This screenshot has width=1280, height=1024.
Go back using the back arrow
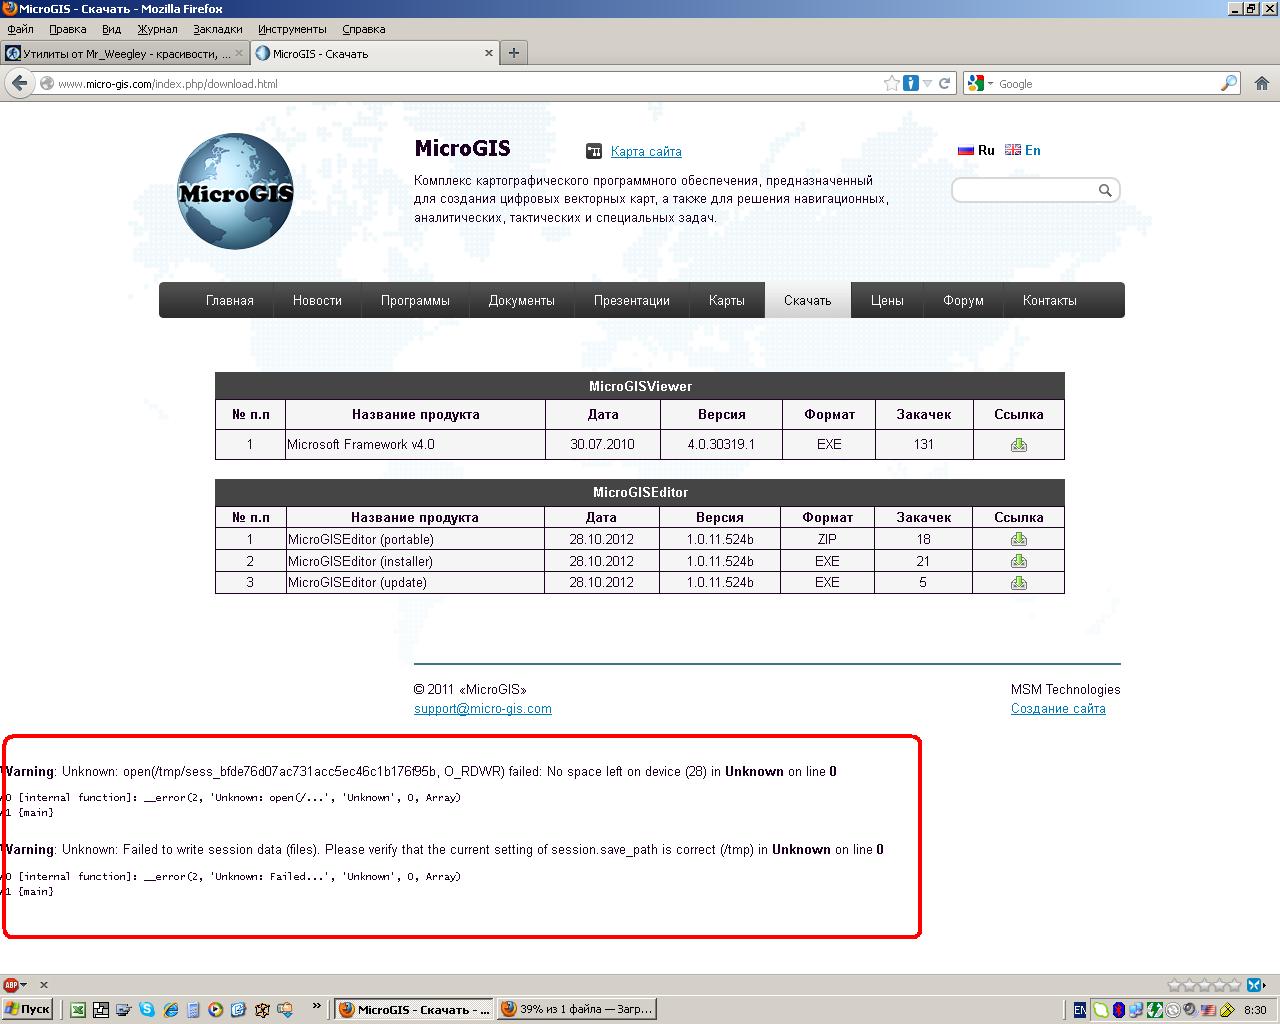[x=19, y=83]
